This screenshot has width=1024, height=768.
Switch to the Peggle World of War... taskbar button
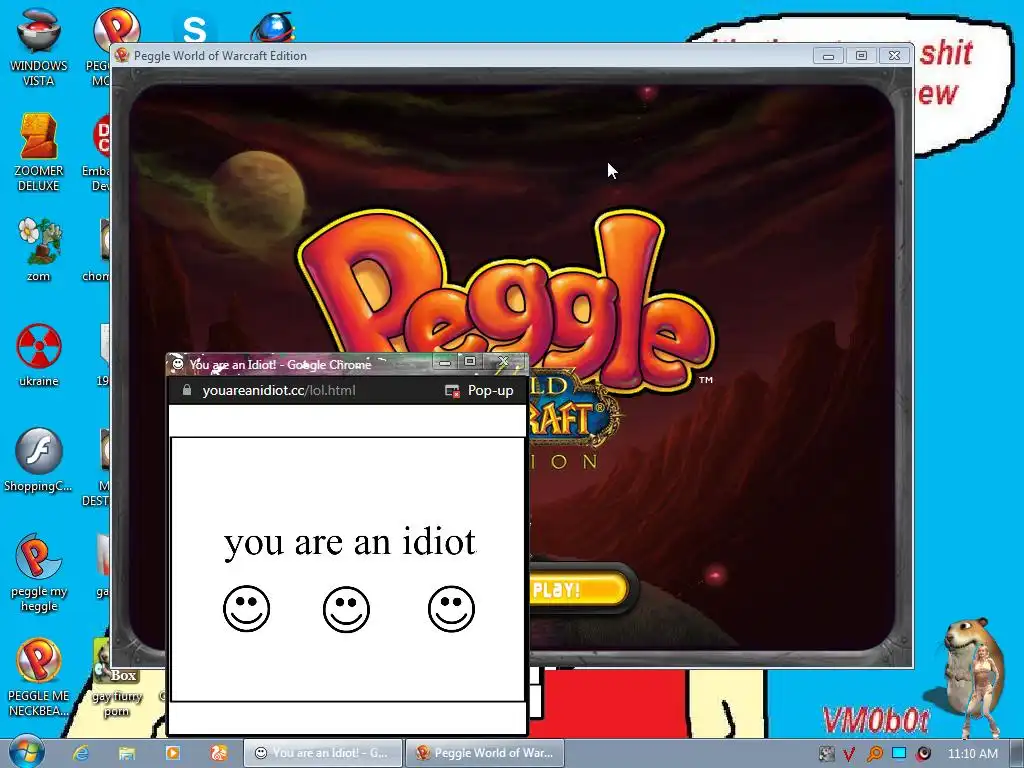point(485,753)
